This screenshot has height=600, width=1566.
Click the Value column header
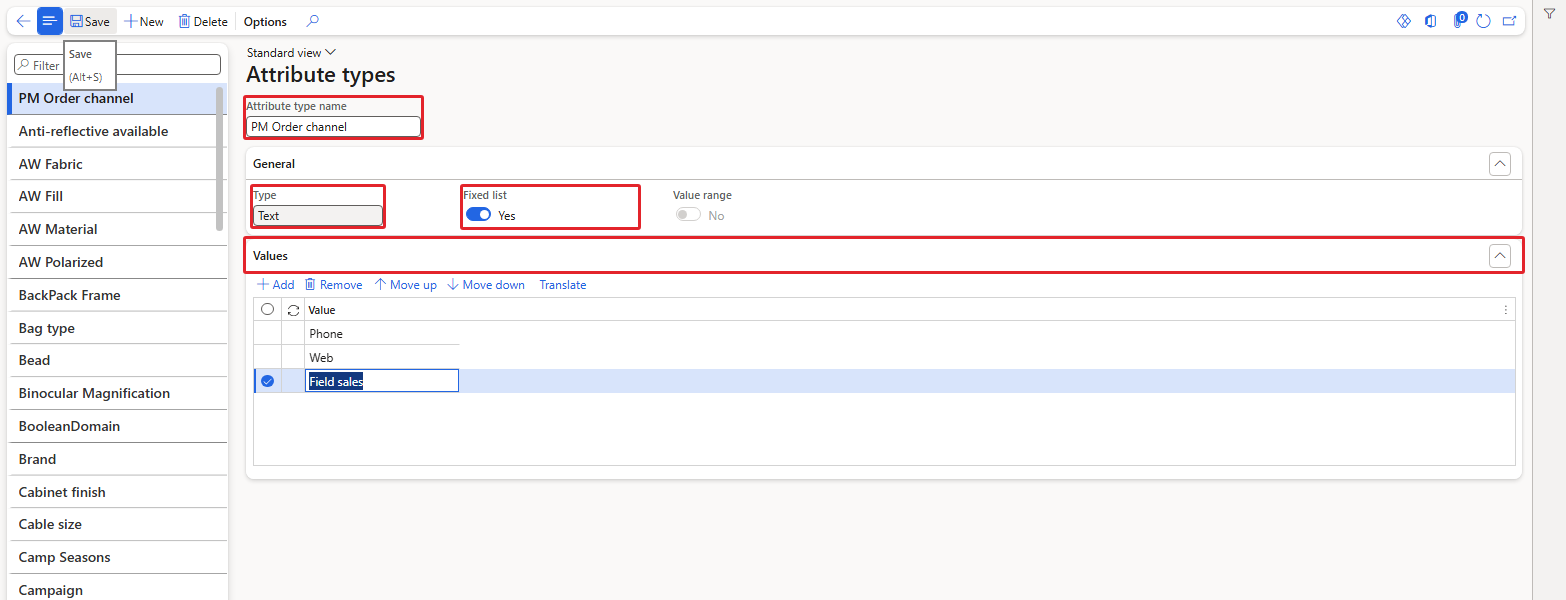click(x=322, y=310)
